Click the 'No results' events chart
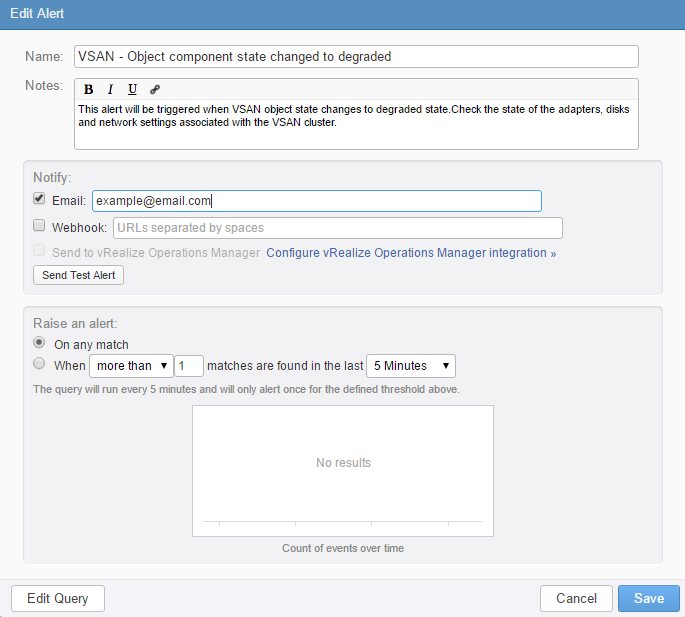Screen dimensions: 685x617 (x=343, y=471)
